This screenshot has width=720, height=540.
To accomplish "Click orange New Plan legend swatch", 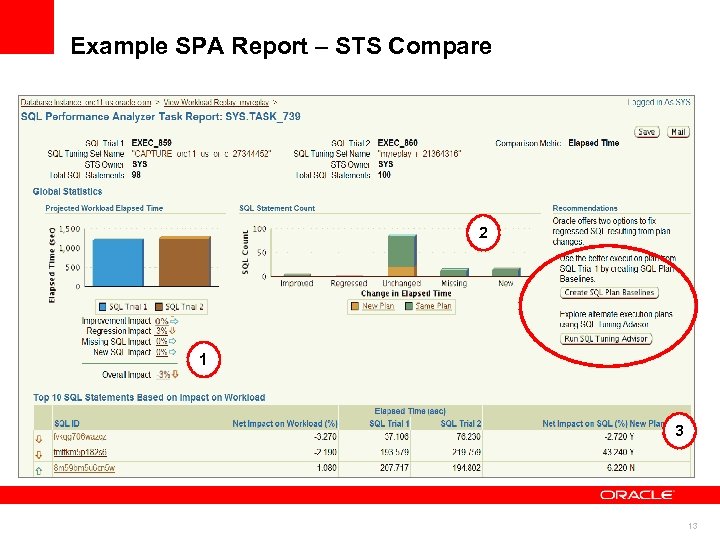I will tap(354, 306).
